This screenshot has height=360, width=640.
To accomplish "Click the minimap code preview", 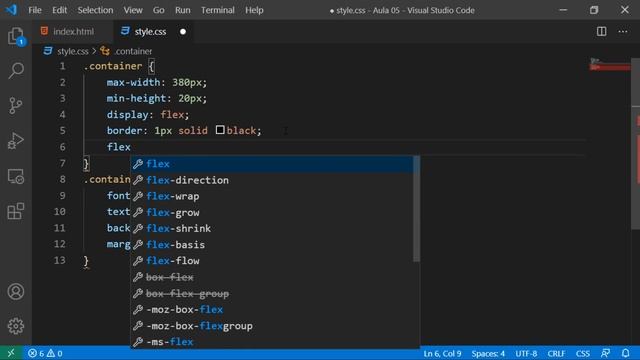I will pyautogui.click(x=610, y=65).
